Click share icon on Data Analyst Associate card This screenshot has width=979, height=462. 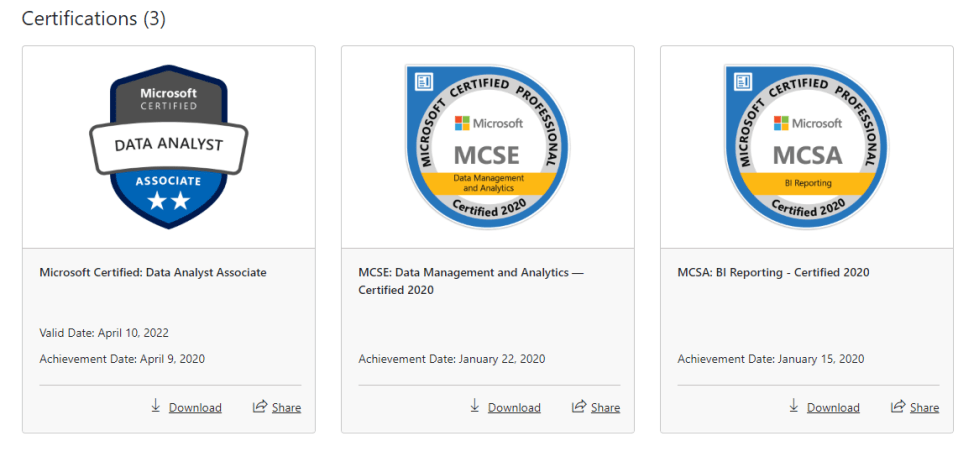coord(259,406)
